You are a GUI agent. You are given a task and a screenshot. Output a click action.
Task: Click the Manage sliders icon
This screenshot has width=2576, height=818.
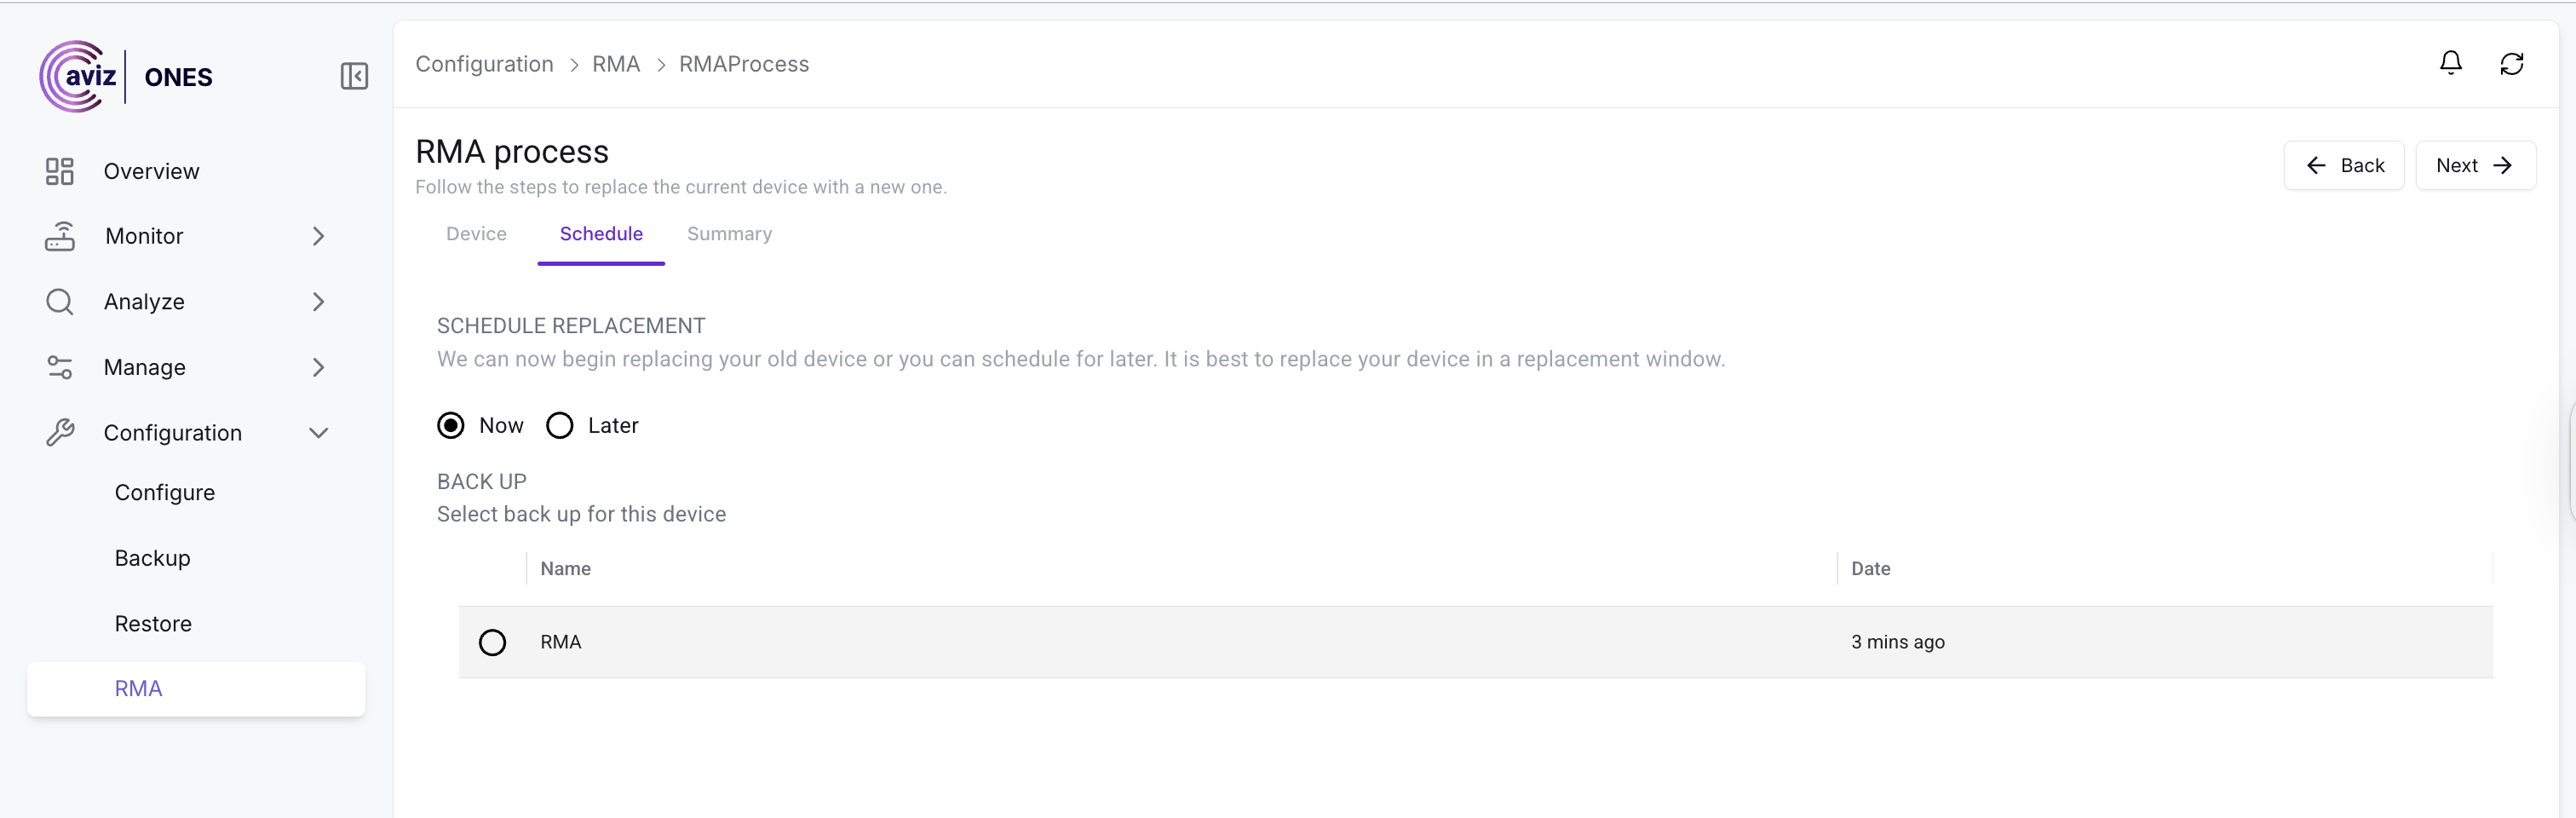[x=60, y=367]
